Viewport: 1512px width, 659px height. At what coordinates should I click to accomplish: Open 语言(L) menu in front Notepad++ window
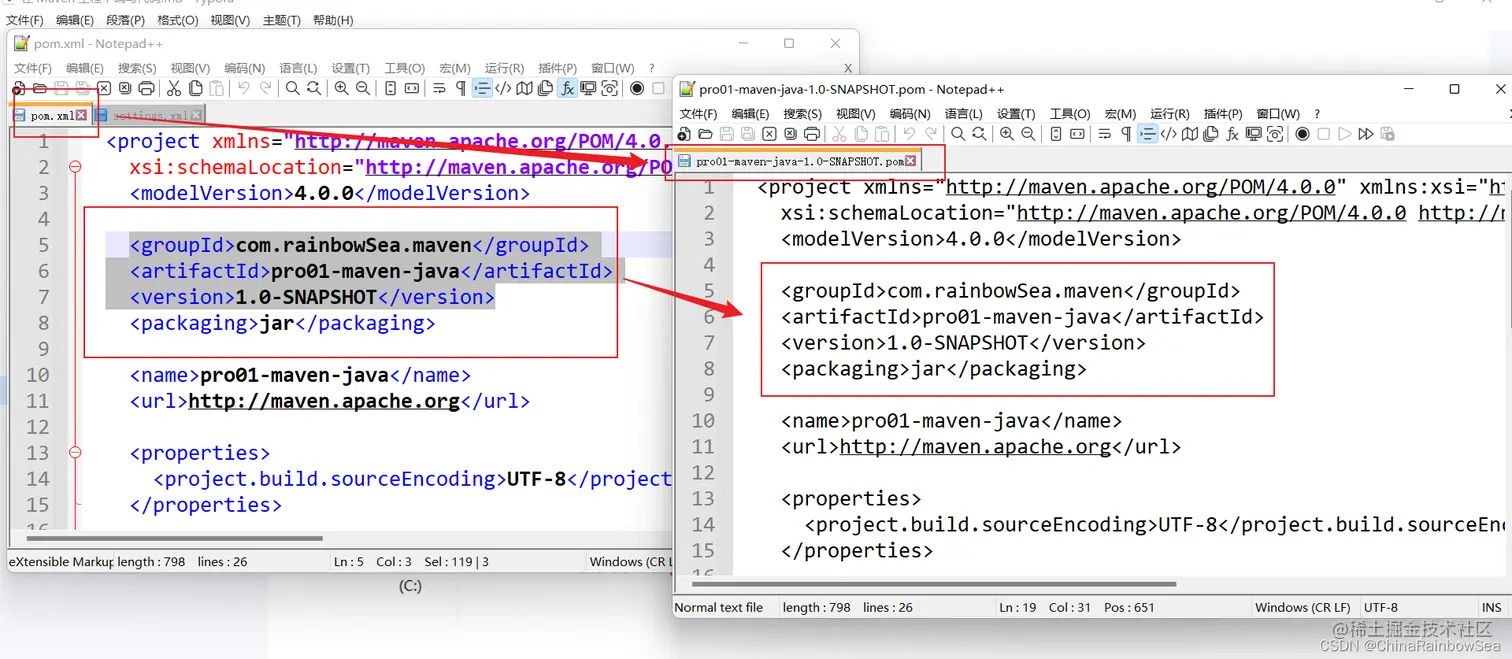pyautogui.click(x=964, y=114)
